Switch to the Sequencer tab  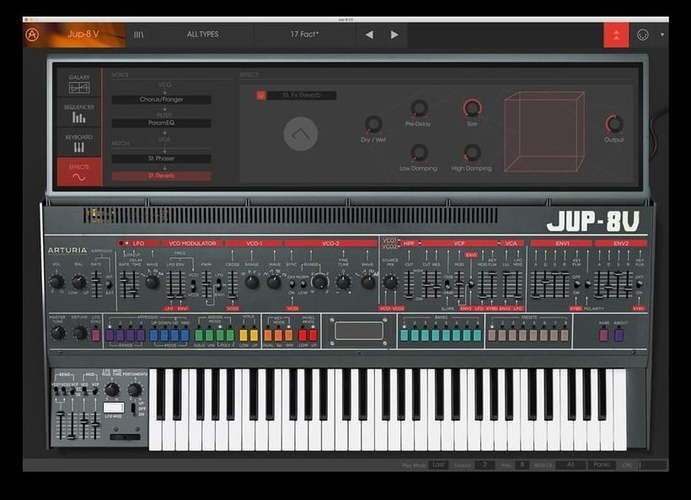click(79, 113)
